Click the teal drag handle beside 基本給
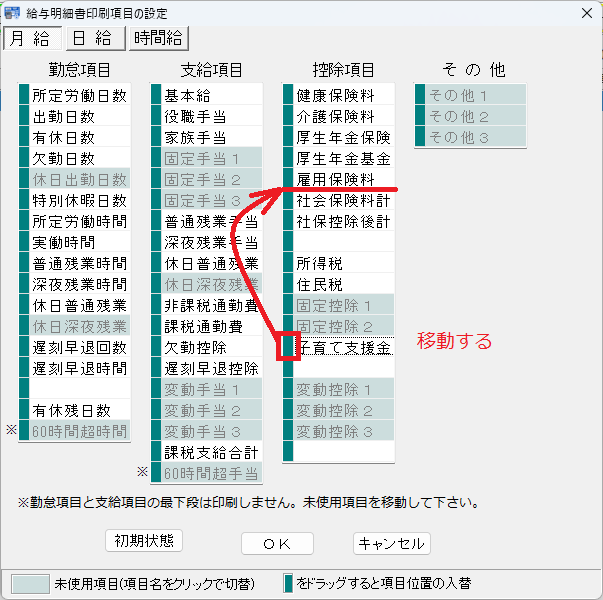 click(x=156, y=96)
